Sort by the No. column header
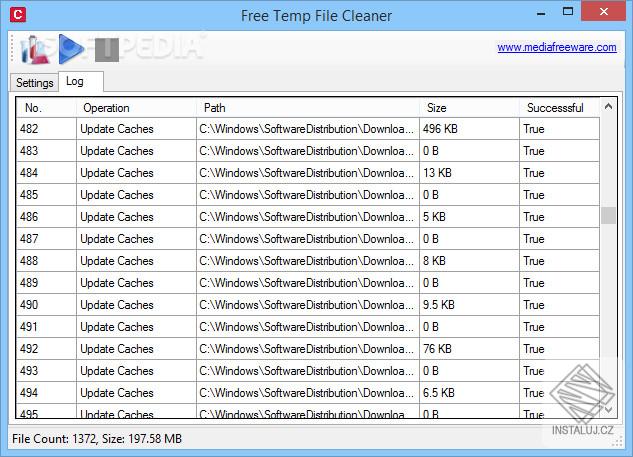 46,108
